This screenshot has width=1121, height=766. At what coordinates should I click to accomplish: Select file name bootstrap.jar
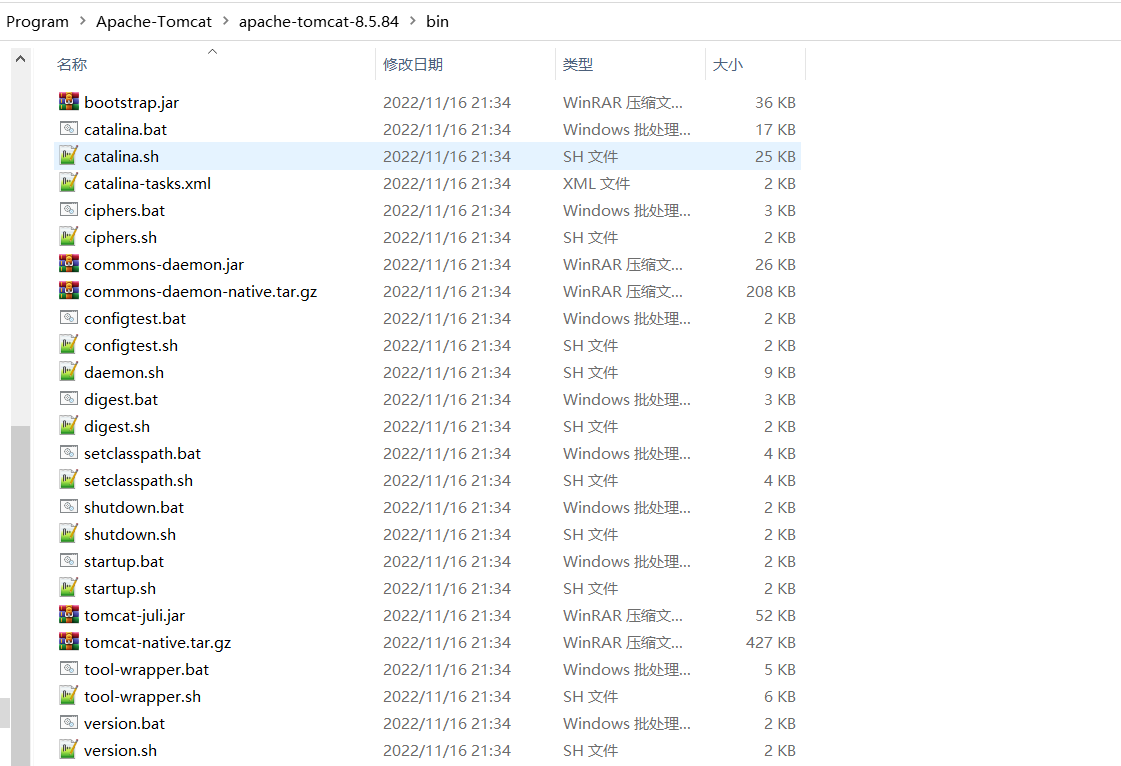pyautogui.click(x=132, y=102)
